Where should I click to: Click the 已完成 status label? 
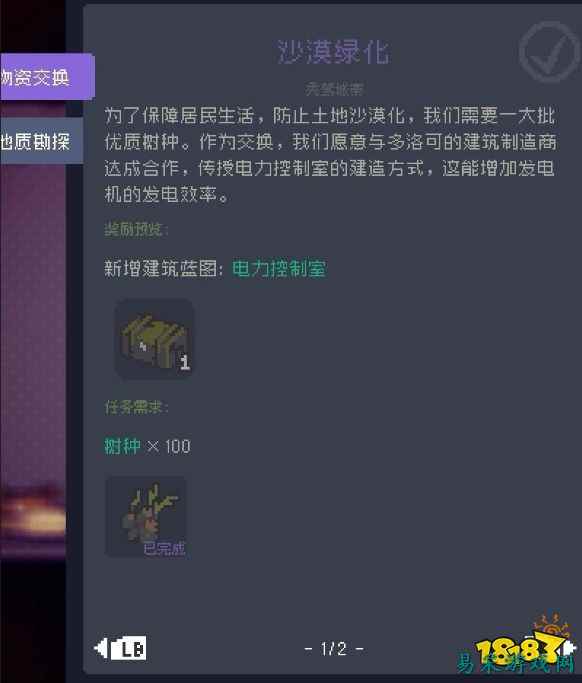164,548
